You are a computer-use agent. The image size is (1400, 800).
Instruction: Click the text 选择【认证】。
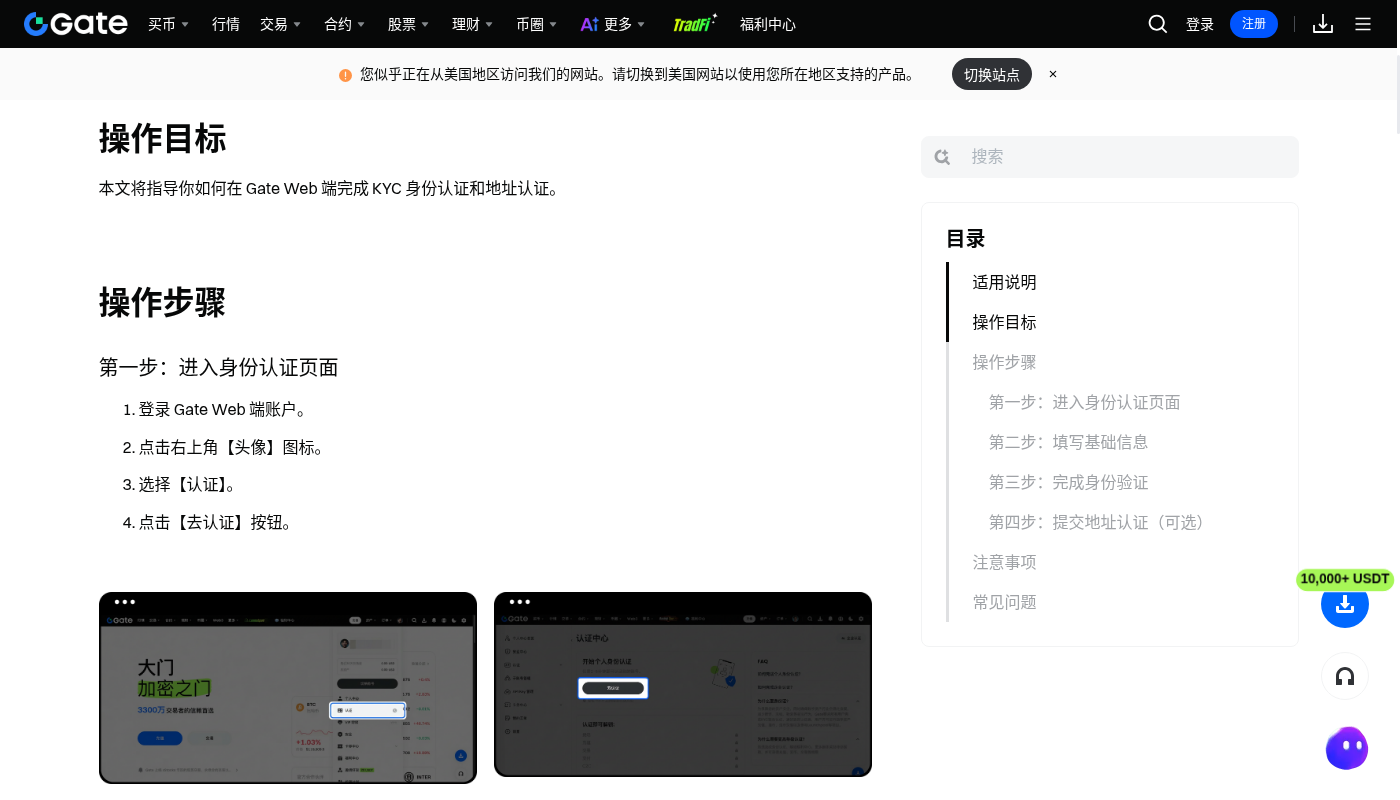click(x=188, y=484)
